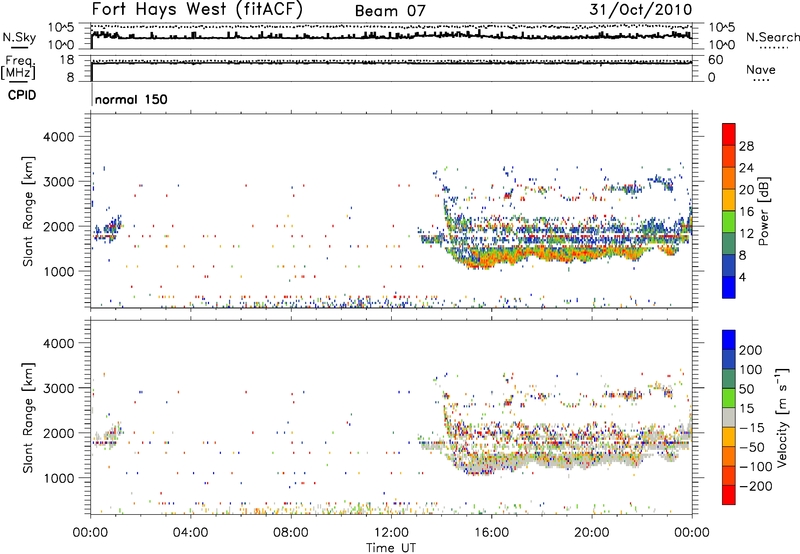
Task: Click the "Time UT" axis title
Action: (391, 548)
